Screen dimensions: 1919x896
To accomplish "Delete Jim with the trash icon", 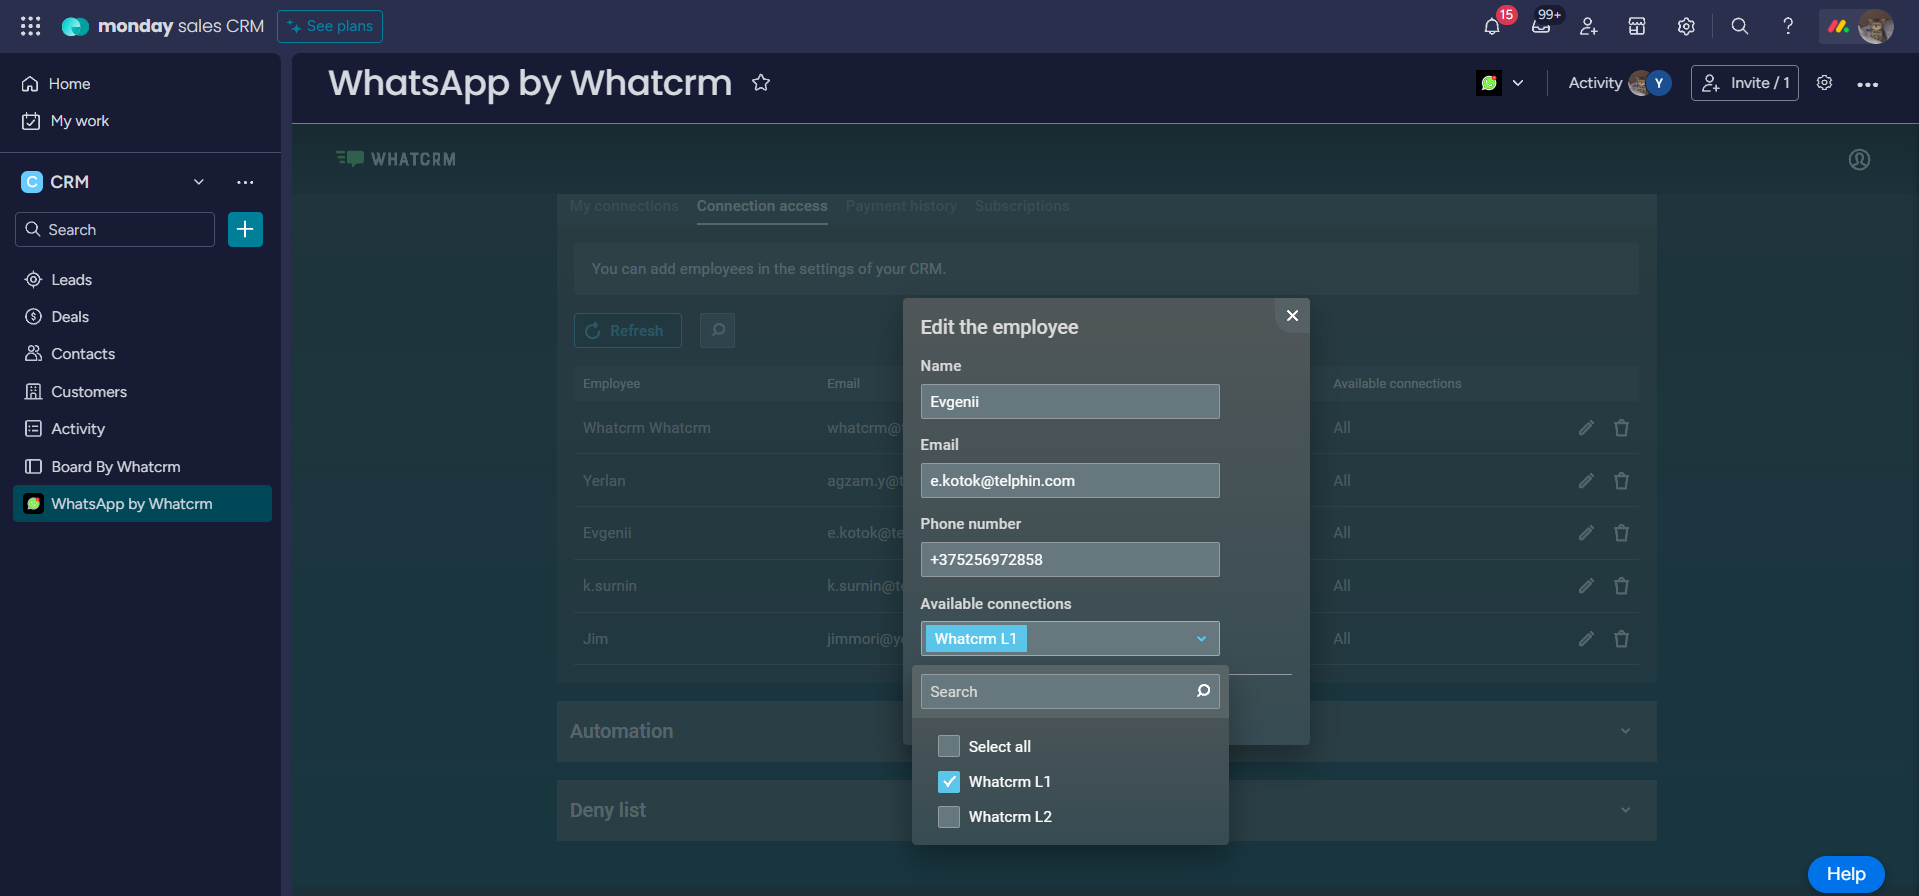I will [x=1621, y=639].
